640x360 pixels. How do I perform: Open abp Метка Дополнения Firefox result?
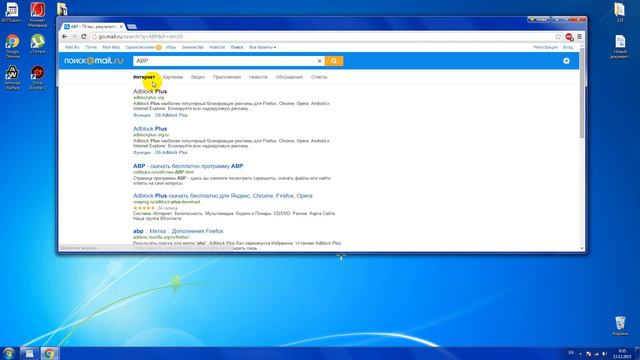(178, 231)
